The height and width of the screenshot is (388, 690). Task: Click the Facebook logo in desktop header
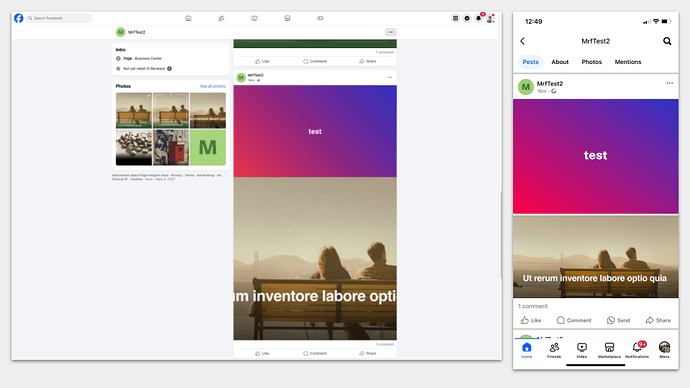18,18
